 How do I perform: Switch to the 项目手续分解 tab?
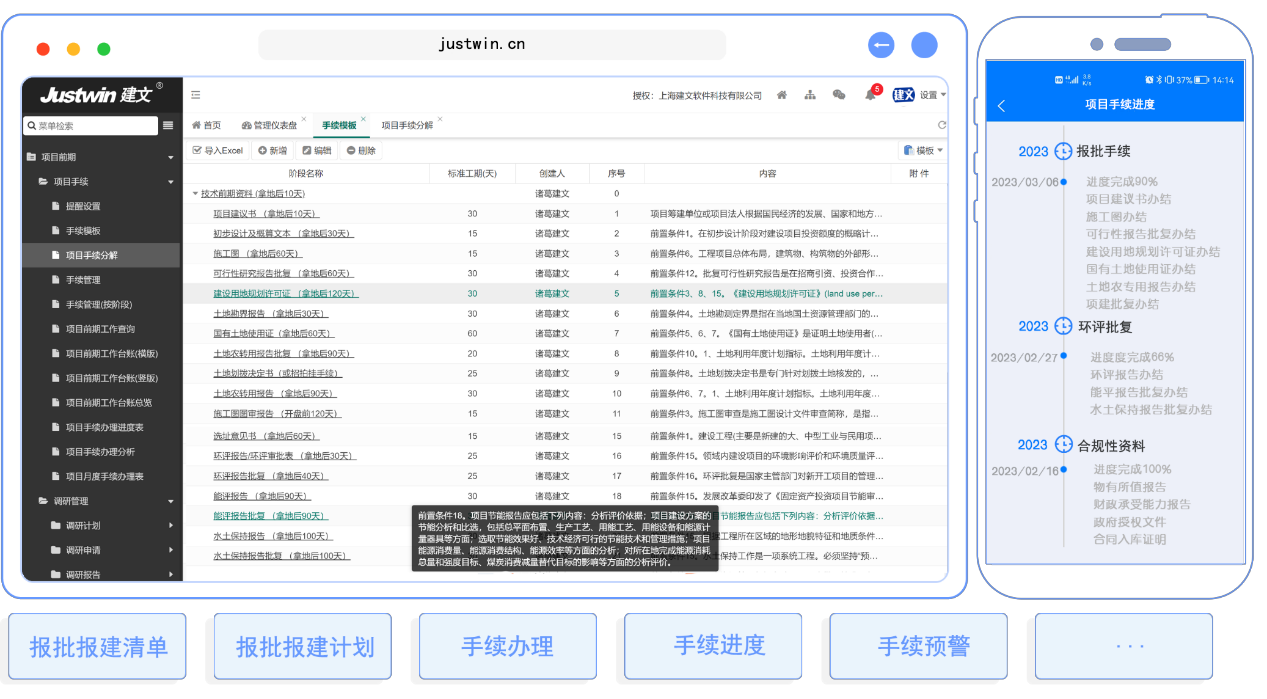pos(406,126)
